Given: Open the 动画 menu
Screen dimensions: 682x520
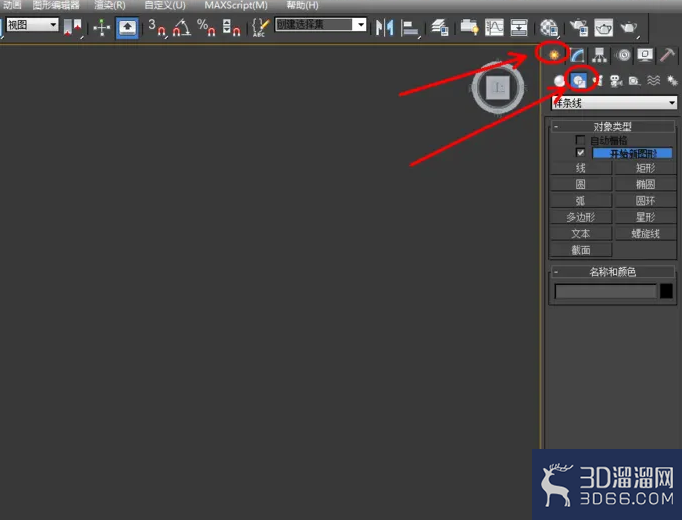Looking at the screenshot, I should click(12, 5).
